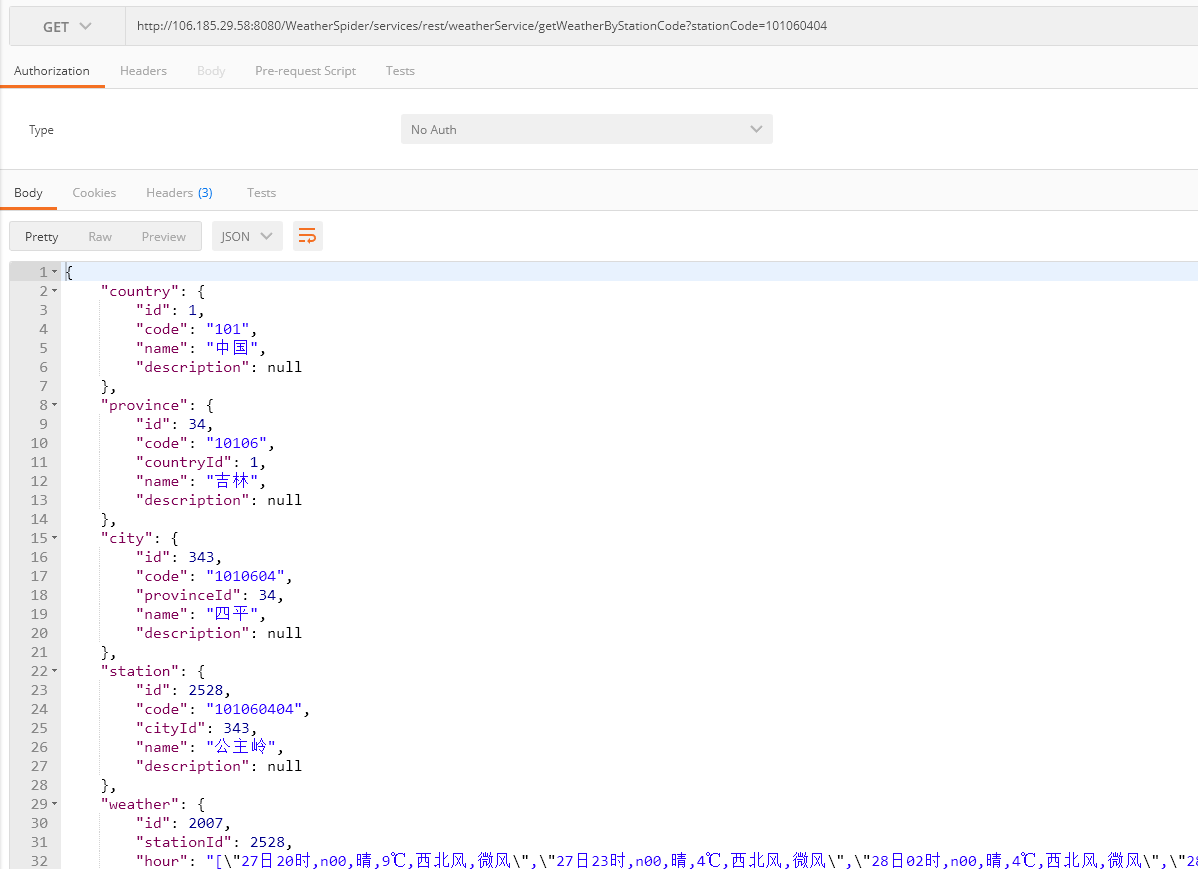The width and height of the screenshot is (1198, 869).
Task: Select the Authorization tab
Action: (x=52, y=70)
